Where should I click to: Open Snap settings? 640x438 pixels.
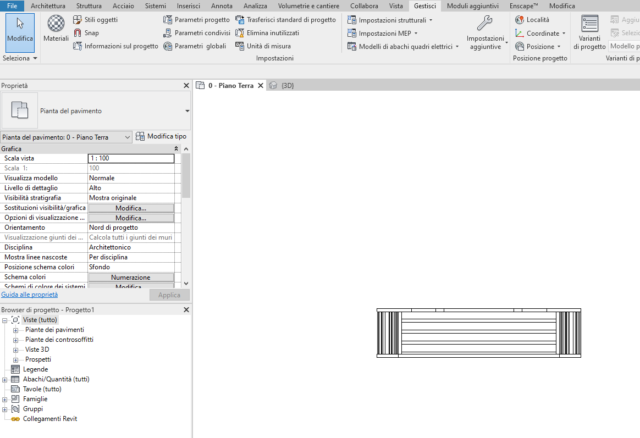[87, 33]
